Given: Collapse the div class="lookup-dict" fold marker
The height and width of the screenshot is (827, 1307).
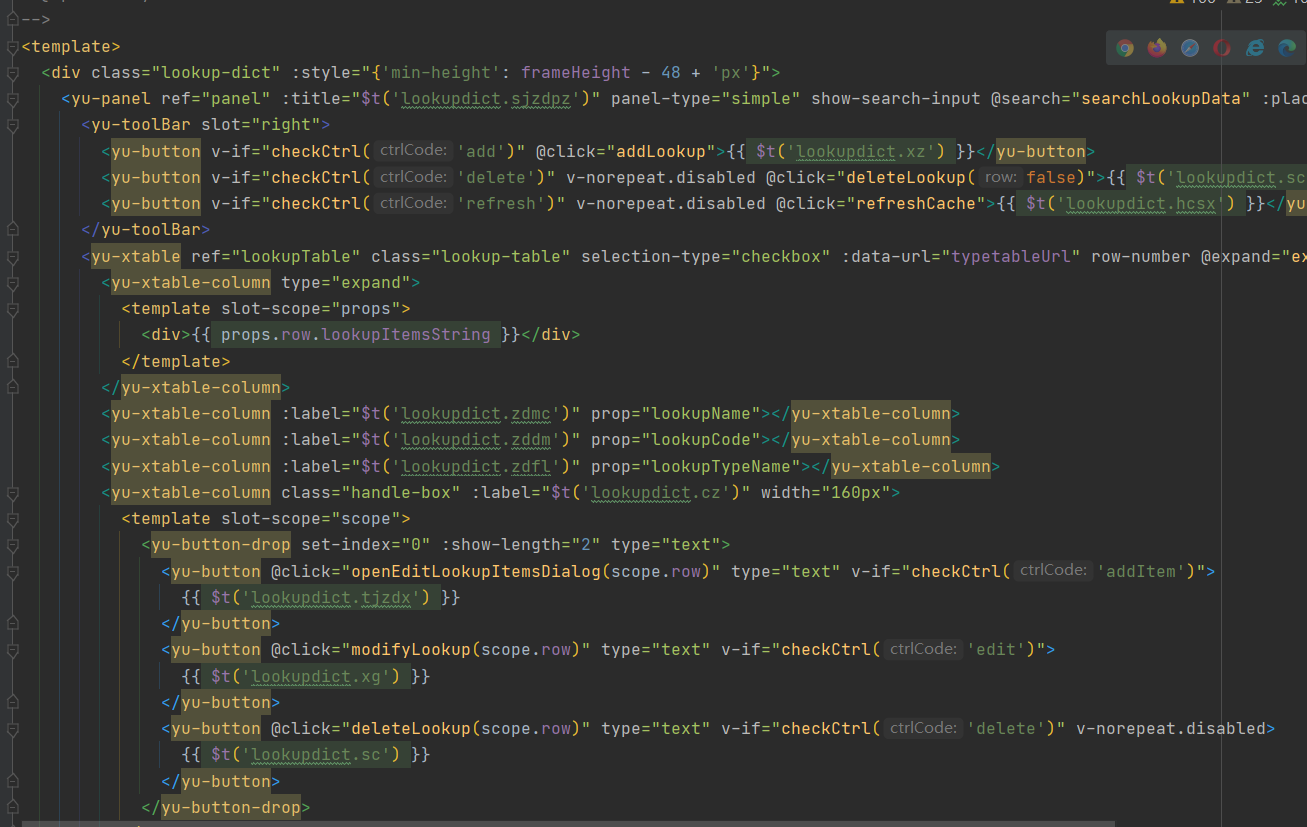Looking at the screenshot, I should pos(11,73).
